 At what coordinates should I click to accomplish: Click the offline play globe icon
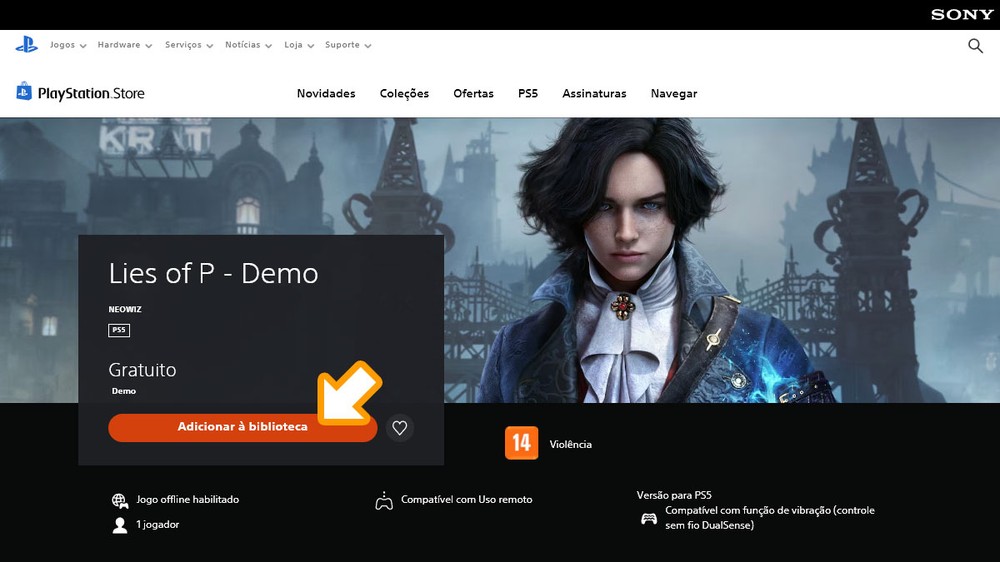coord(120,501)
